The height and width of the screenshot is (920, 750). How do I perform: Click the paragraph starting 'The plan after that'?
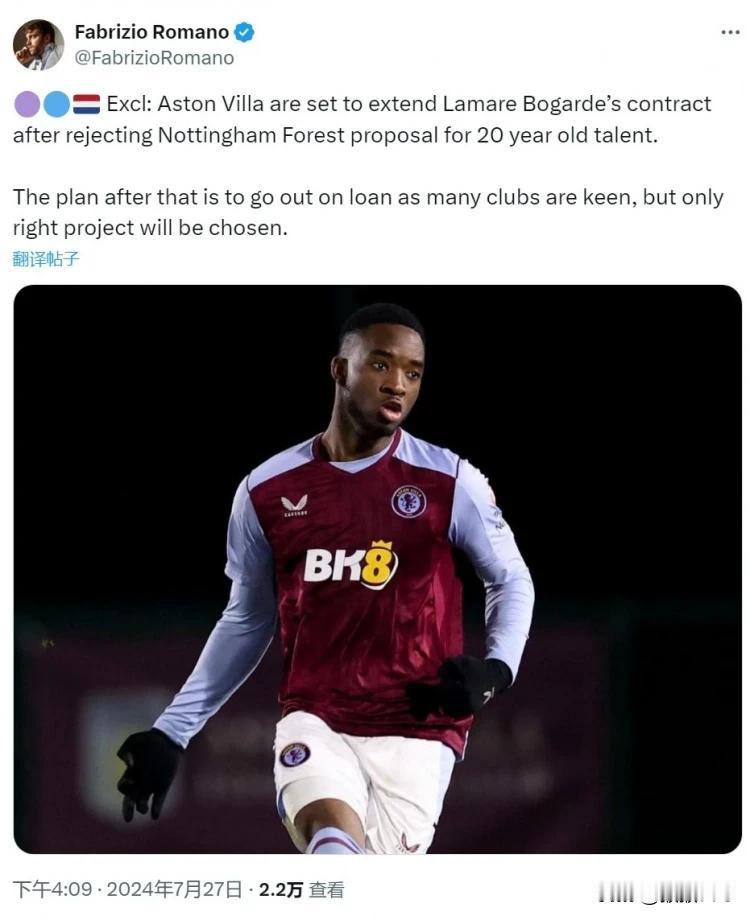(368, 212)
